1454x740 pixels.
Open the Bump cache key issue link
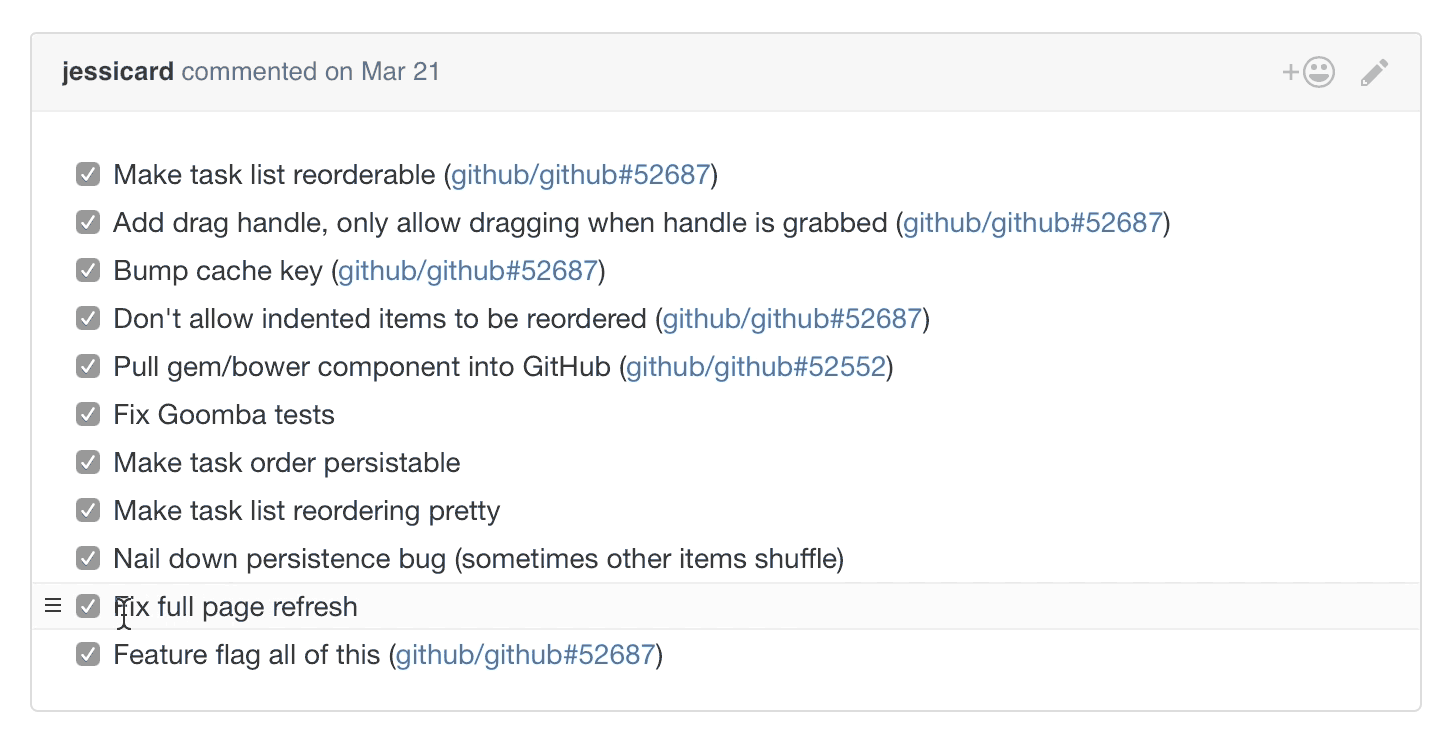click(x=466, y=270)
